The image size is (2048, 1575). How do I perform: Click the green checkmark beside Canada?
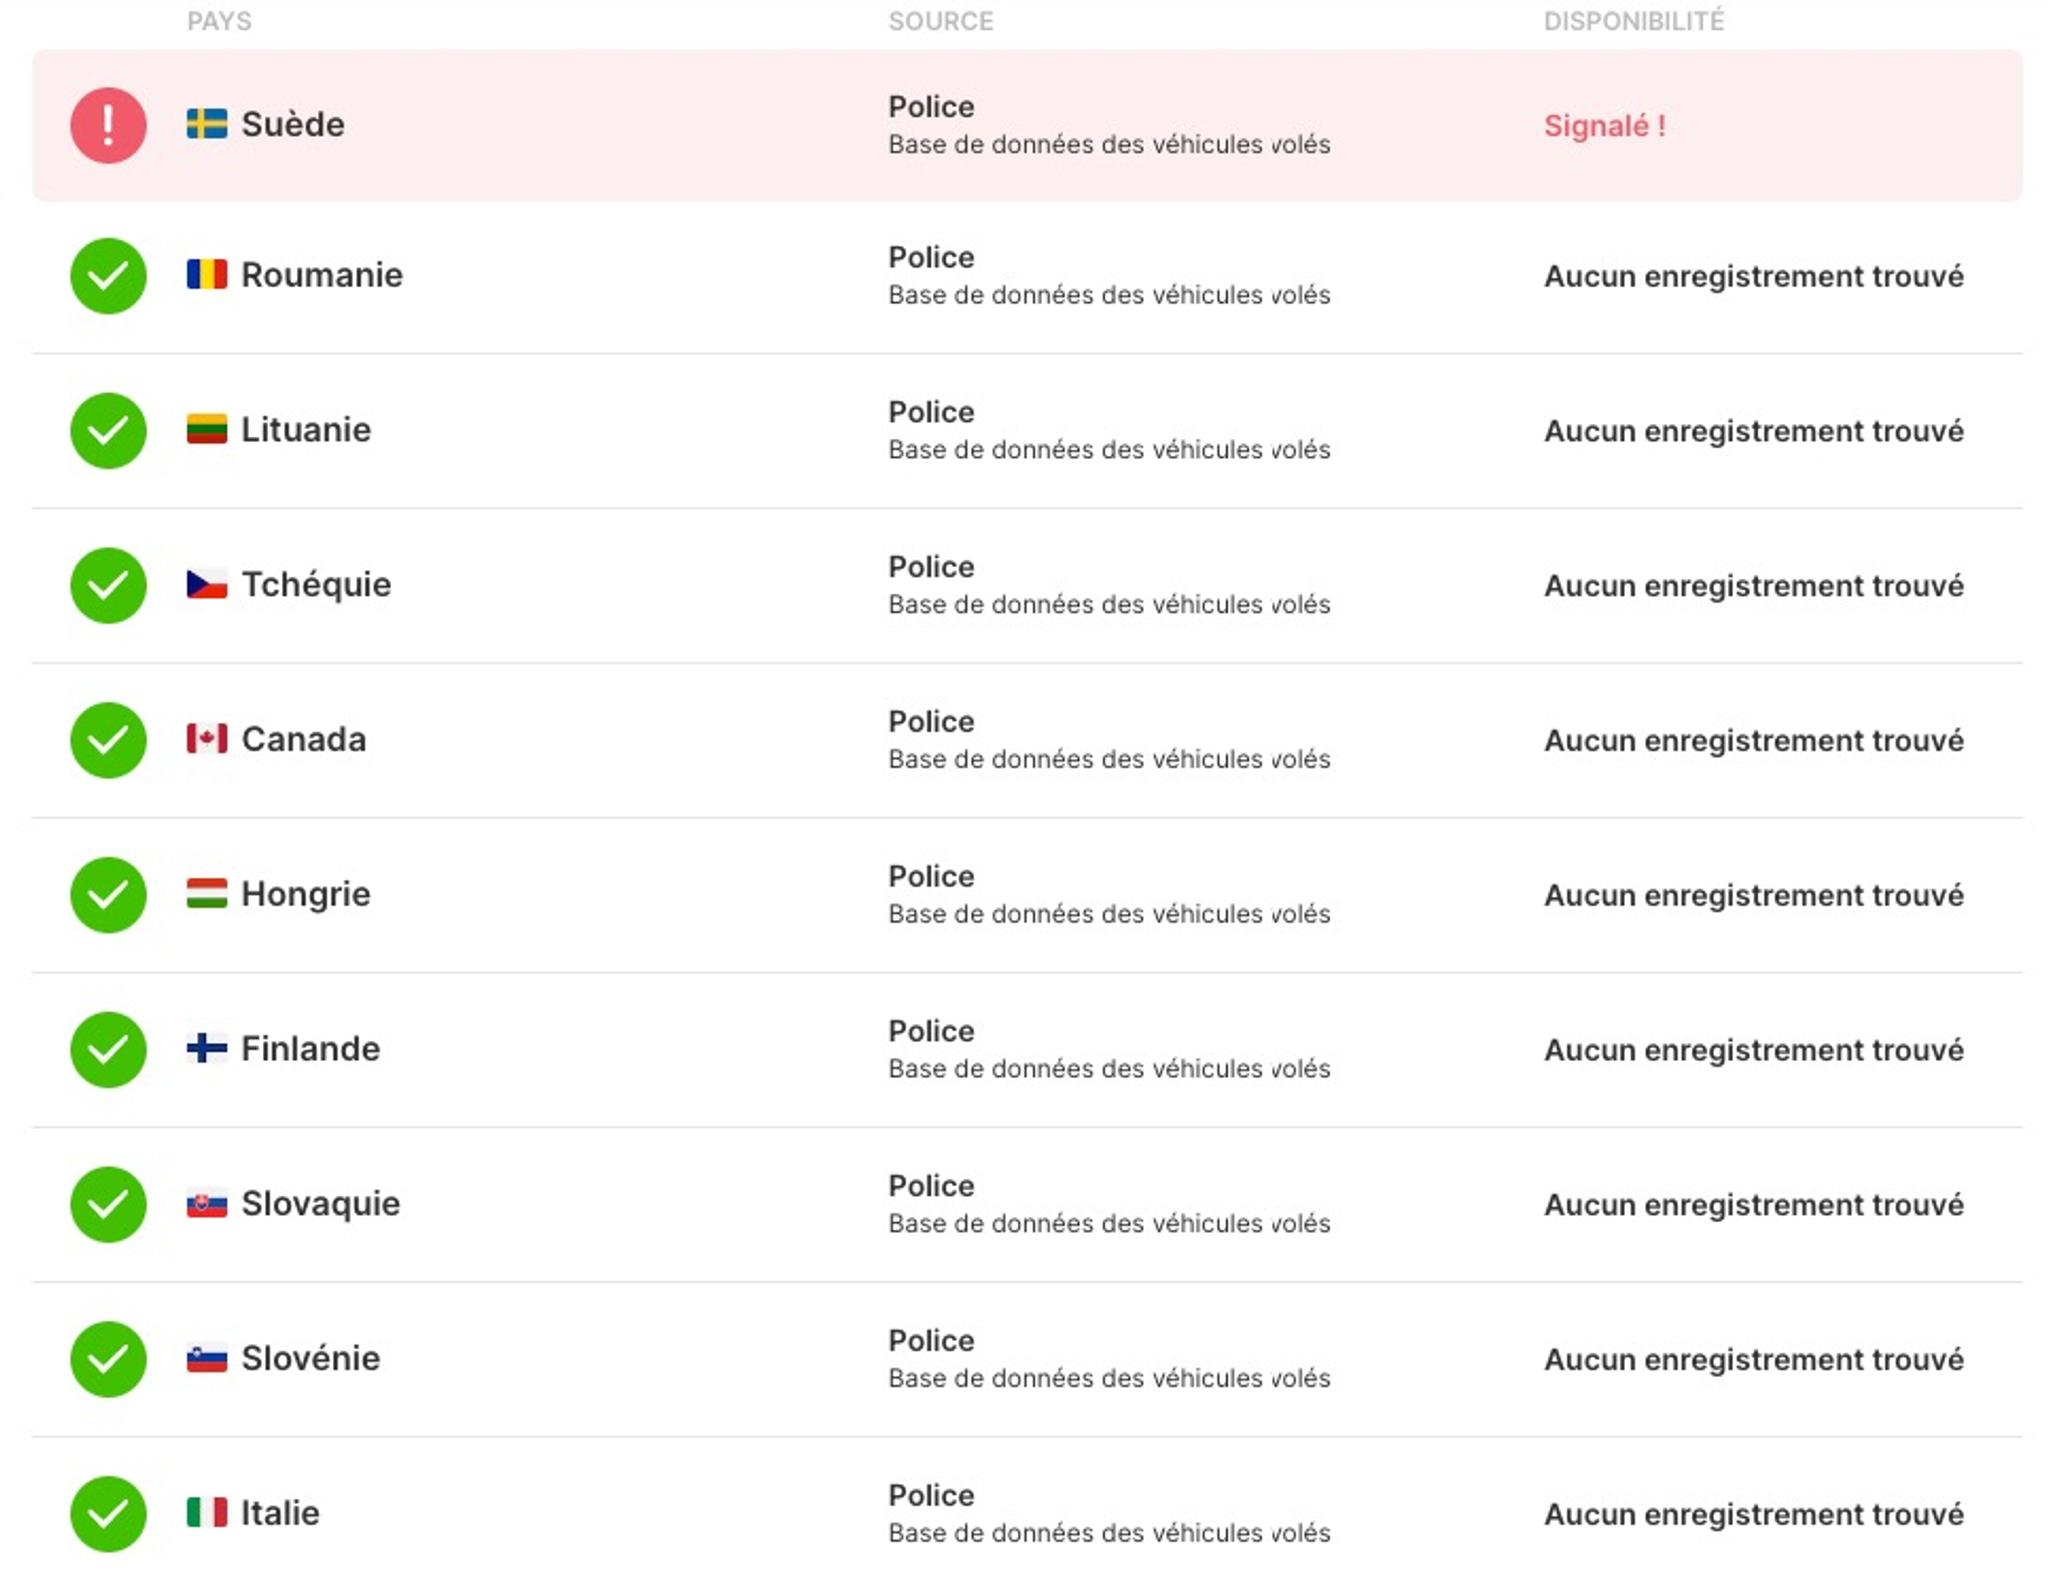[x=108, y=740]
